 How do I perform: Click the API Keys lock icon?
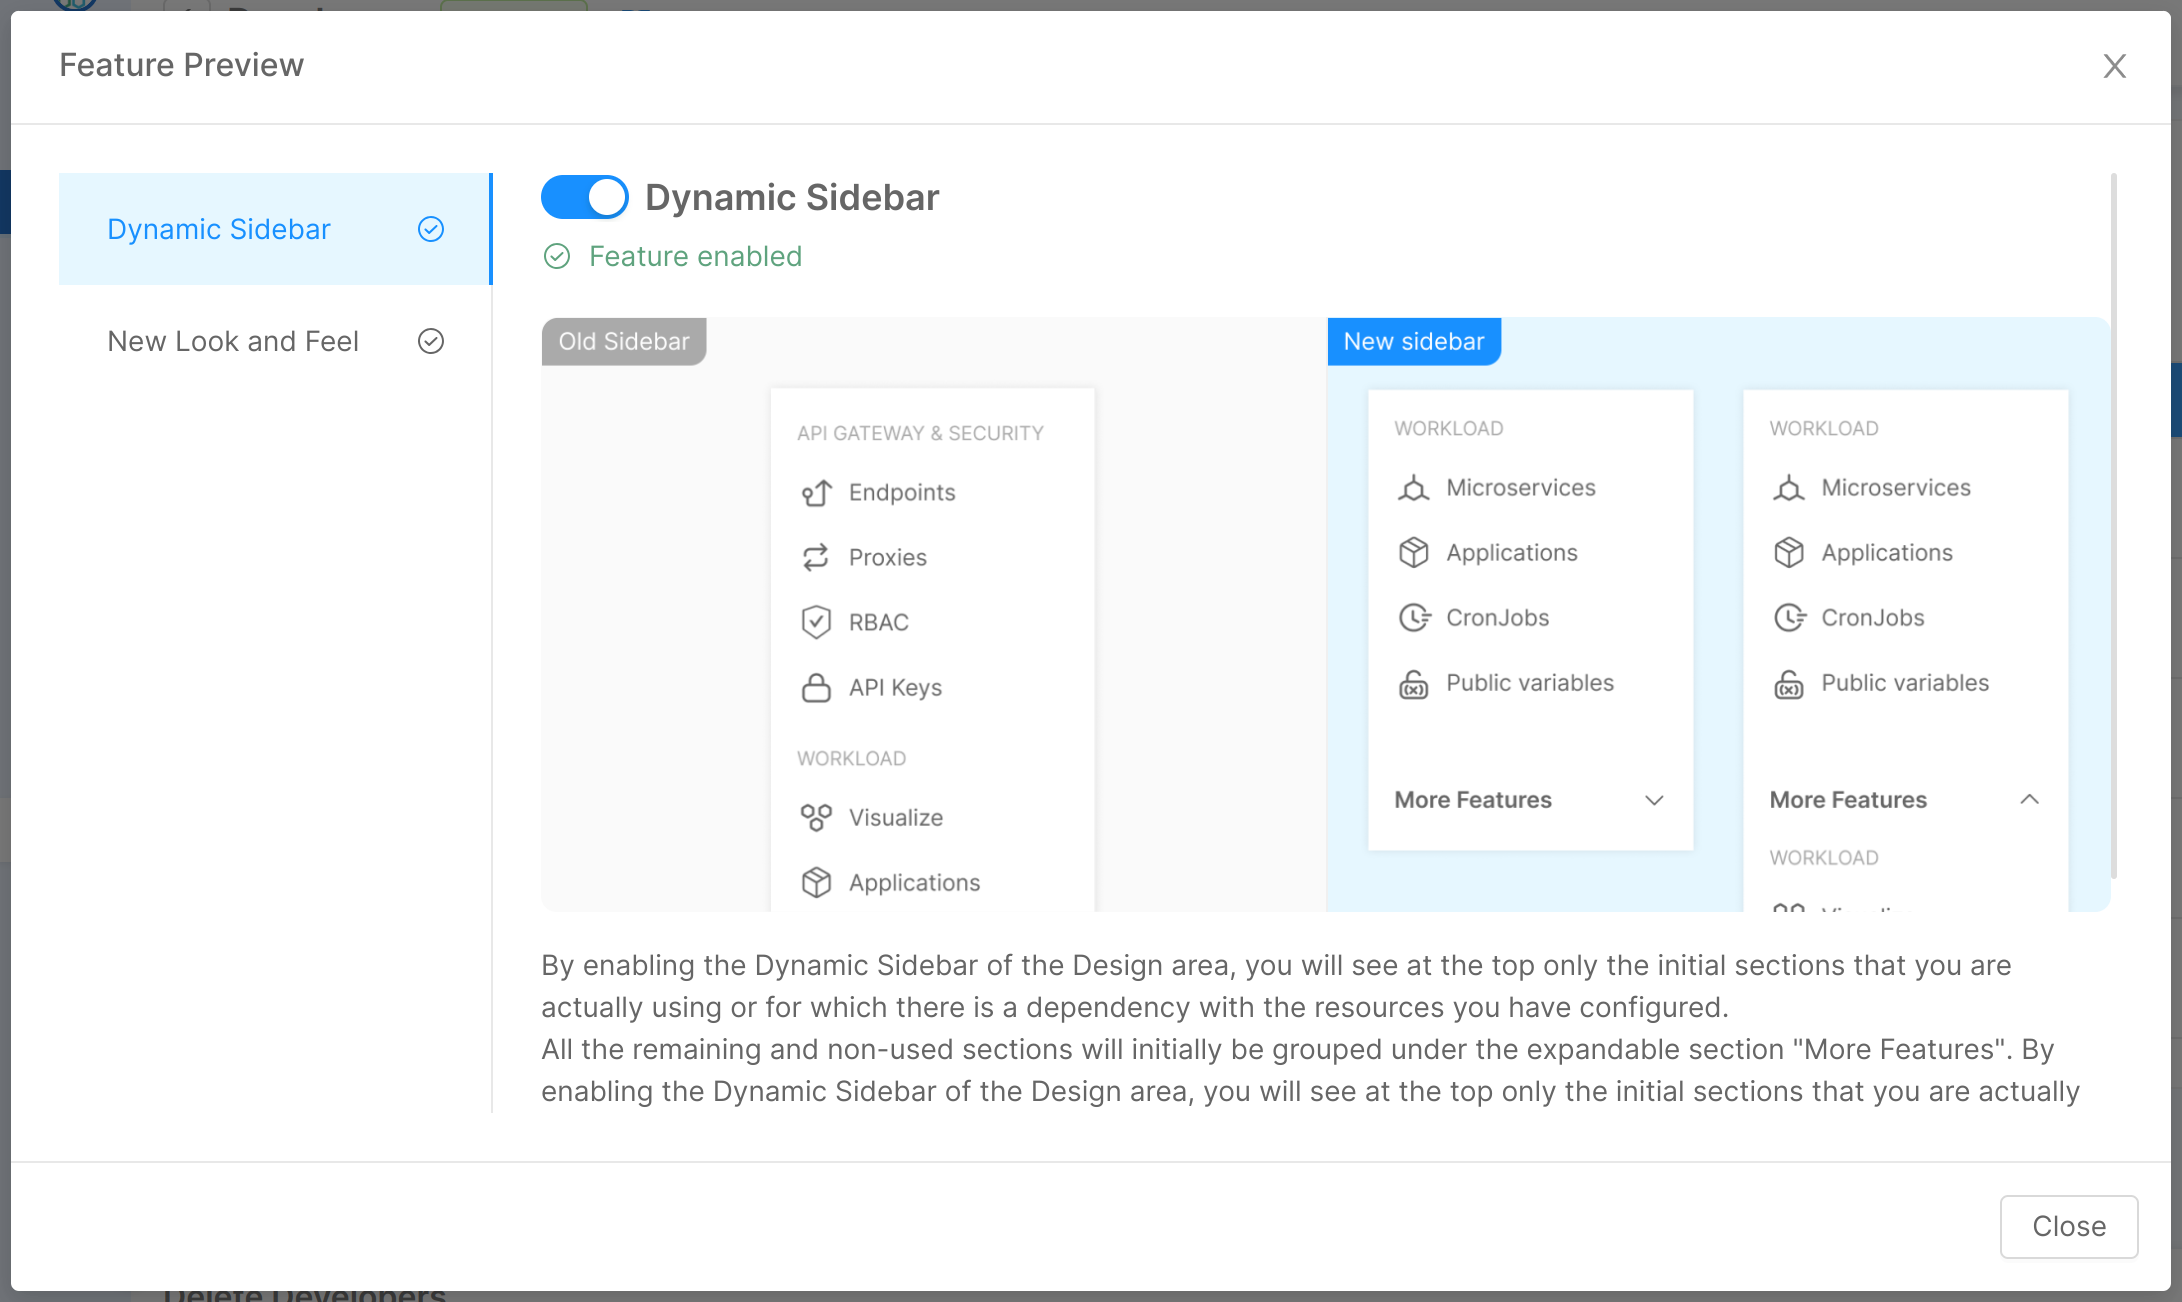816,687
